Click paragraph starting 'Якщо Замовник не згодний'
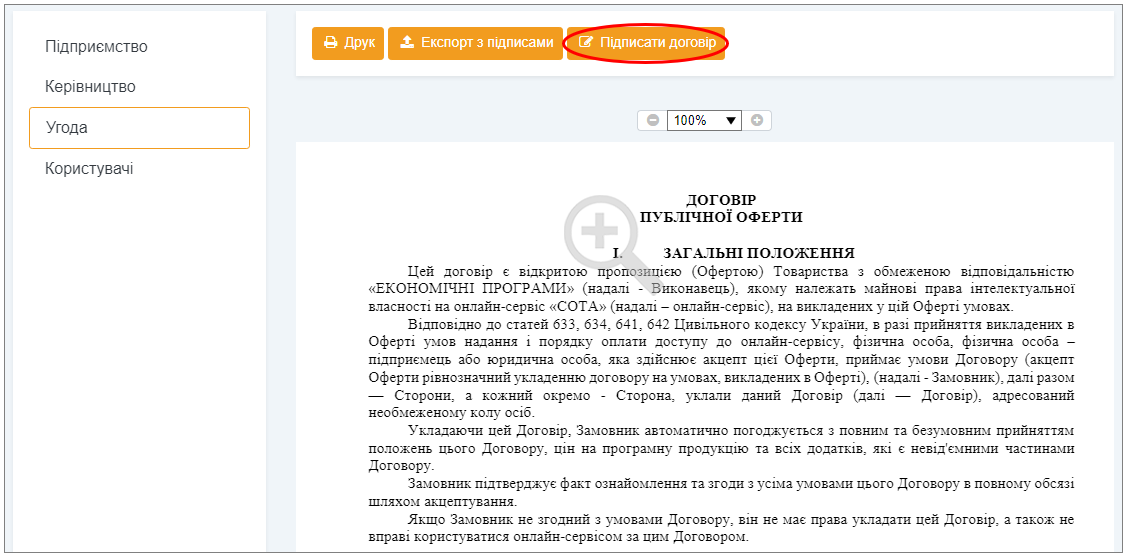 pyautogui.click(x=721, y=528)
